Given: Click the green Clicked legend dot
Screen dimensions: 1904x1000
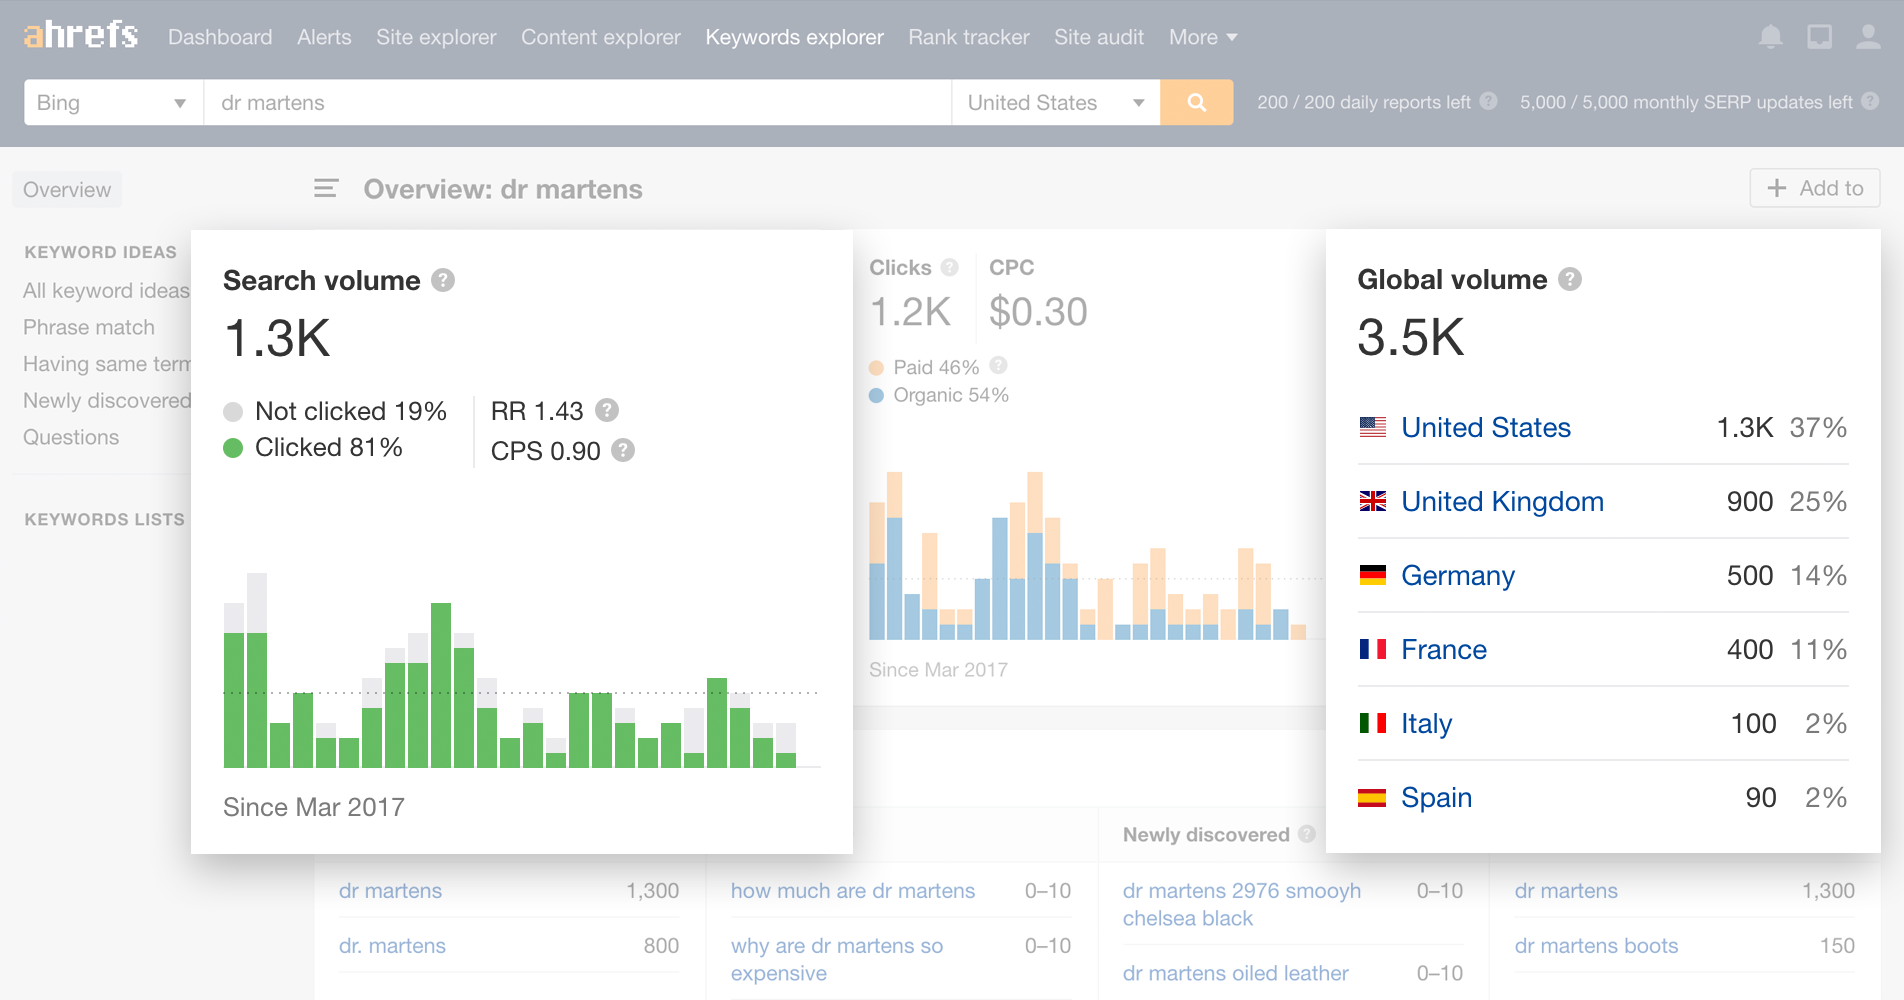Looking at the screenshot, I should (233, 448).
